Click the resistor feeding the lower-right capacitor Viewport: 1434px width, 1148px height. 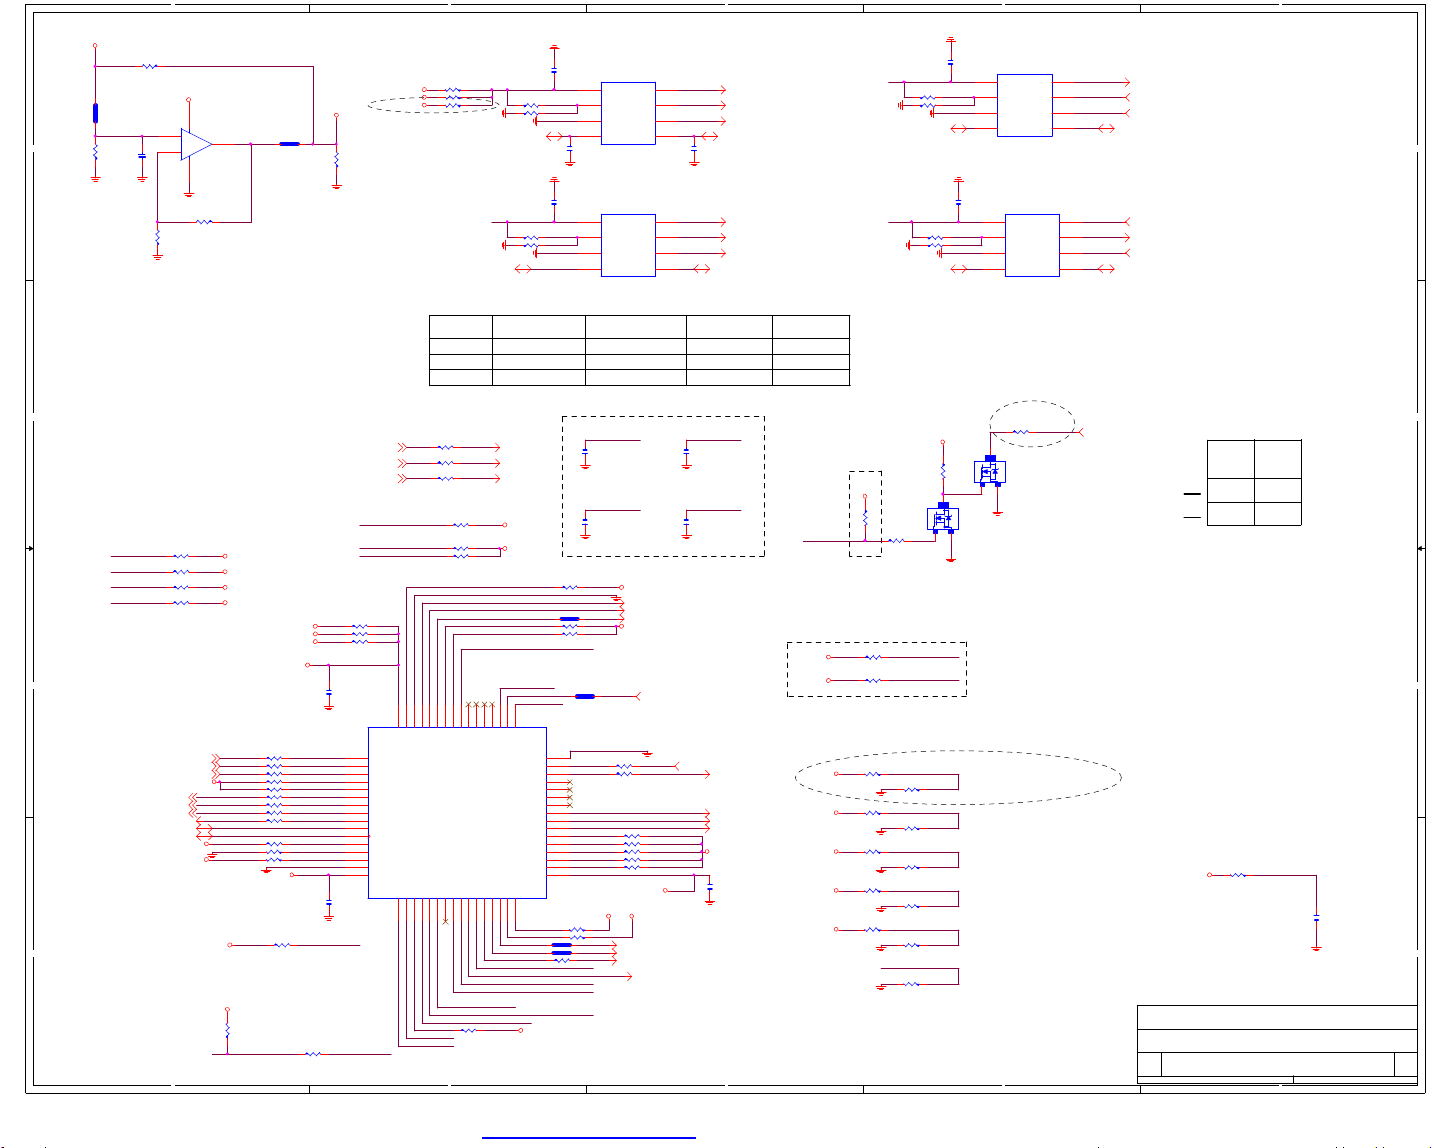coord(1238,875)
